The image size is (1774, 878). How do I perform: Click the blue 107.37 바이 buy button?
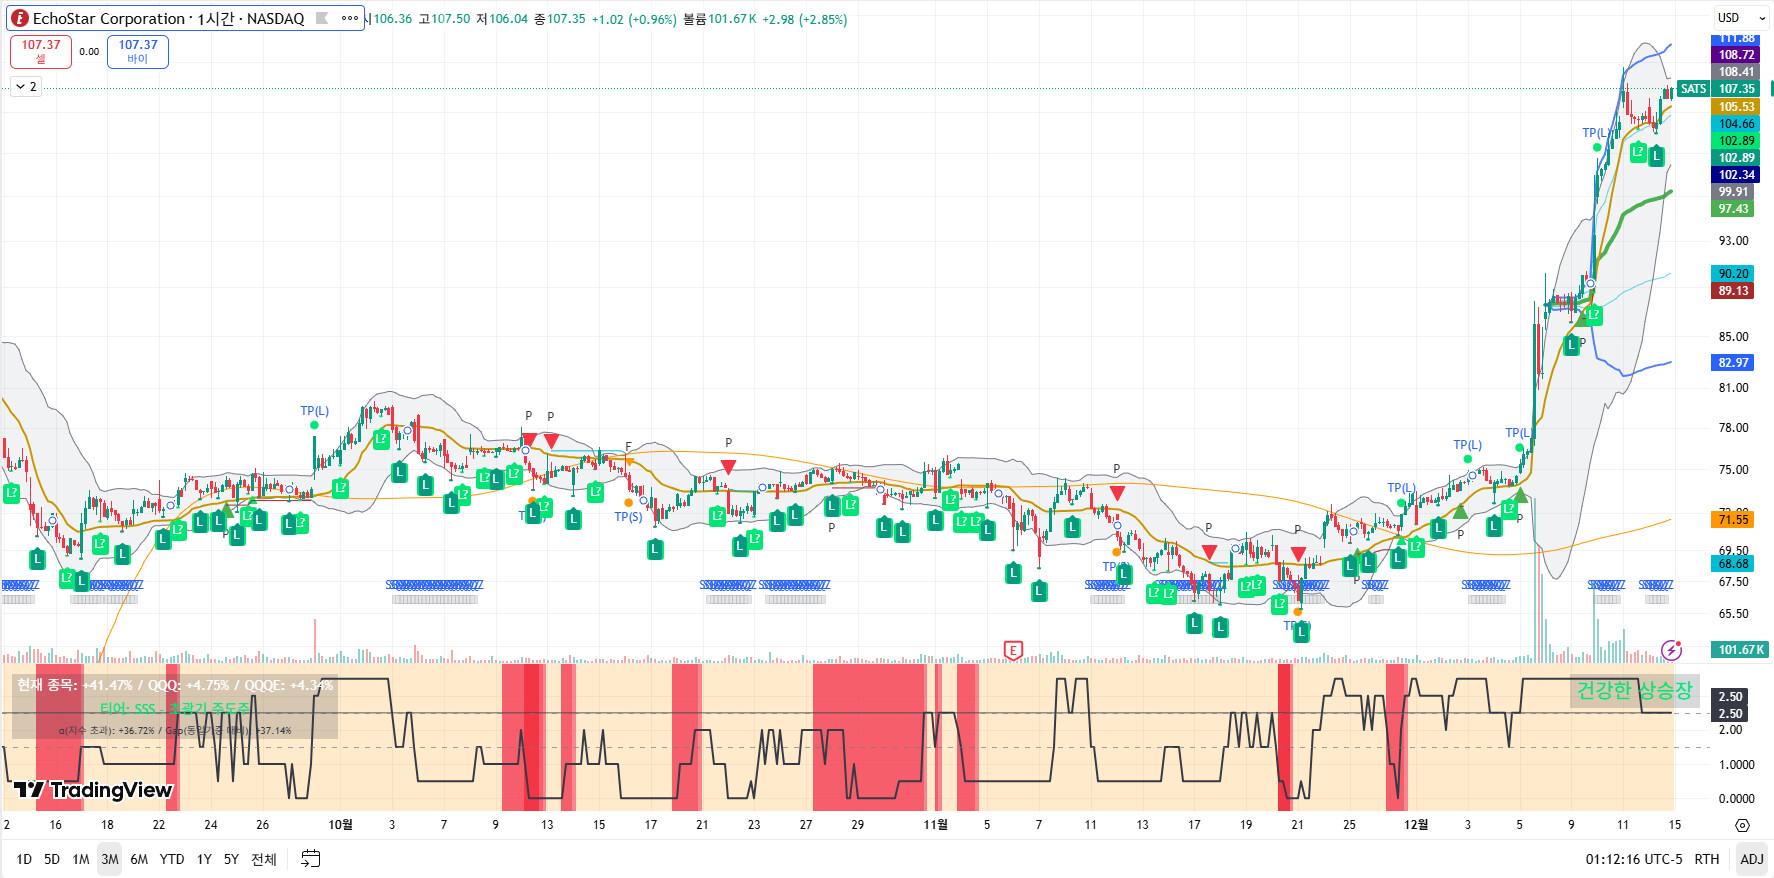pyautogui.click(x=138, y=51)
